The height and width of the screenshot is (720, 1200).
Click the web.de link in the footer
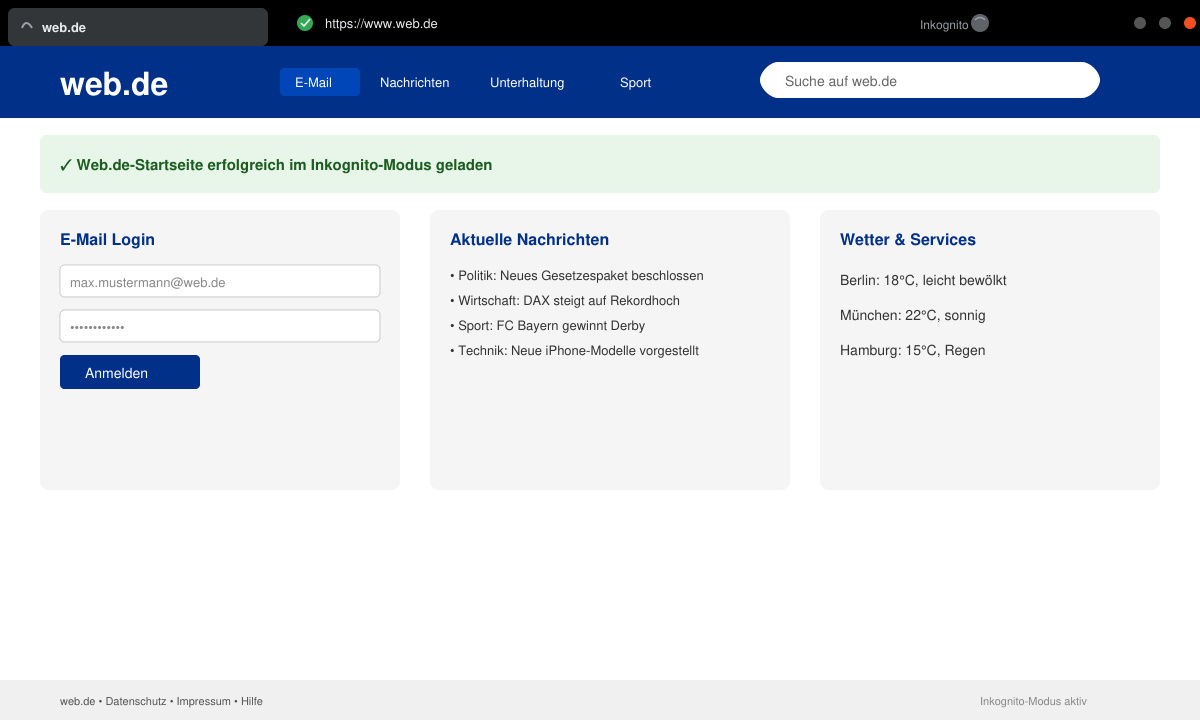pyautogui.click(x=77, y=701)
